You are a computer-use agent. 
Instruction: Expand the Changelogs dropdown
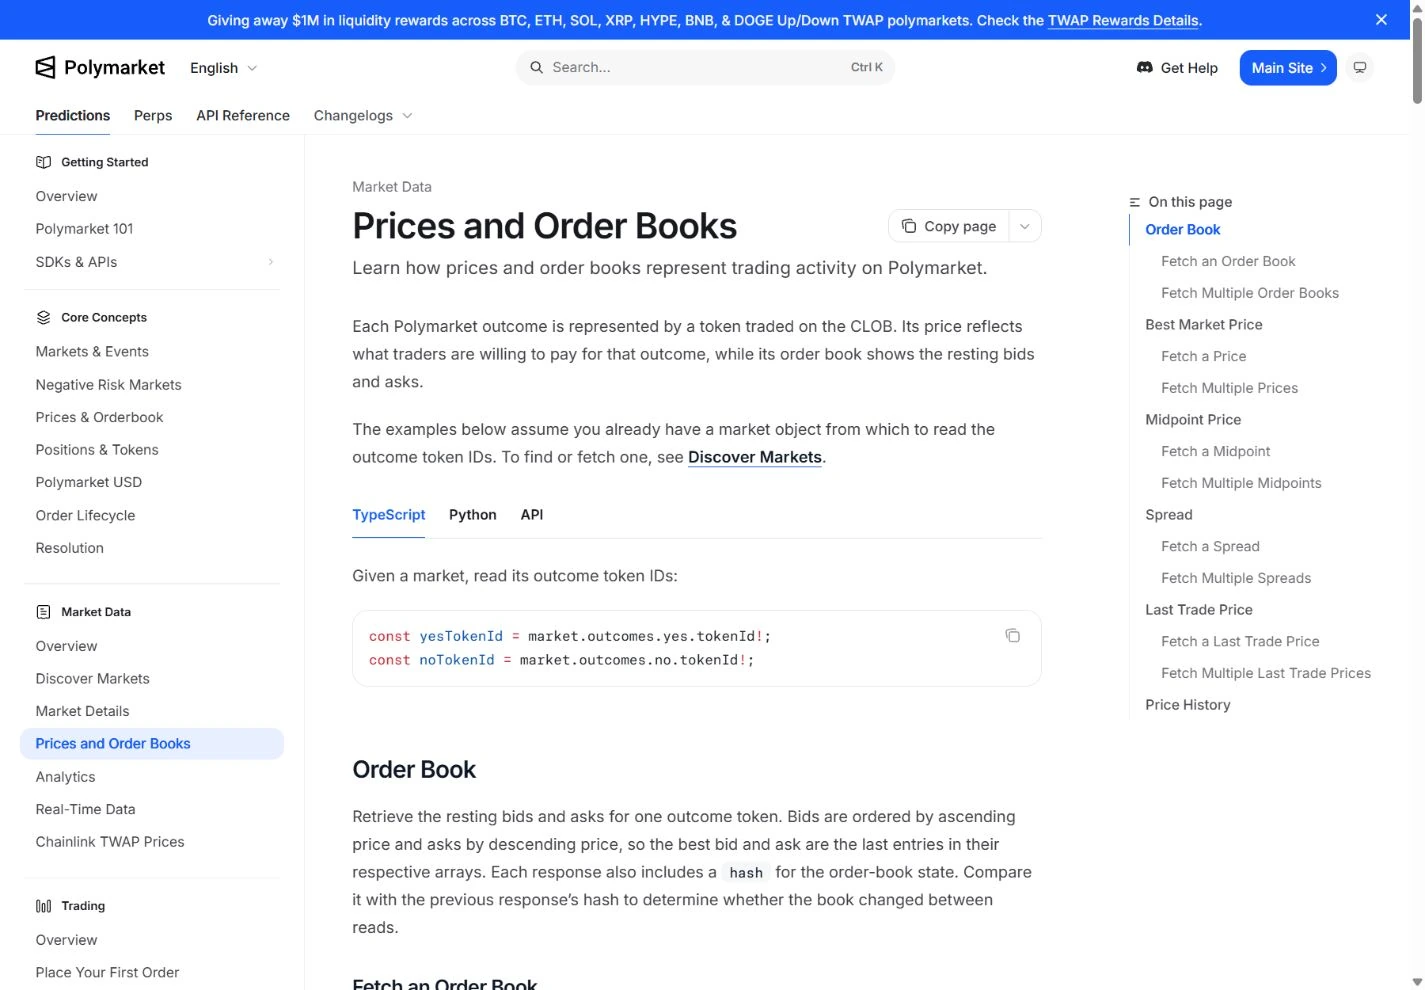(x=363, y=115)
